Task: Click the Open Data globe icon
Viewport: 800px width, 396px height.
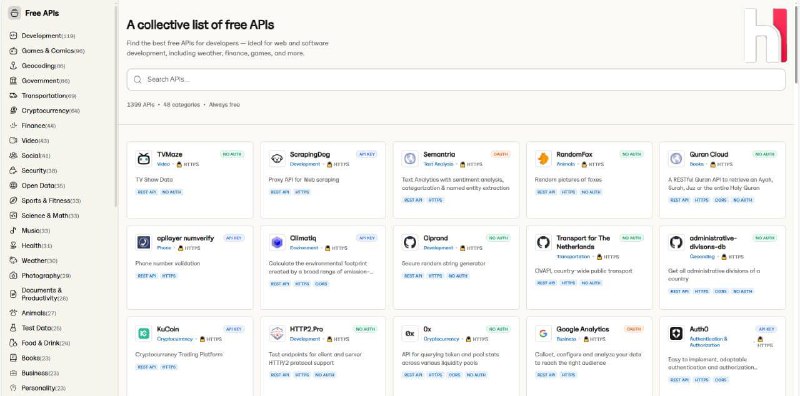Action: [x=13, y=186]
